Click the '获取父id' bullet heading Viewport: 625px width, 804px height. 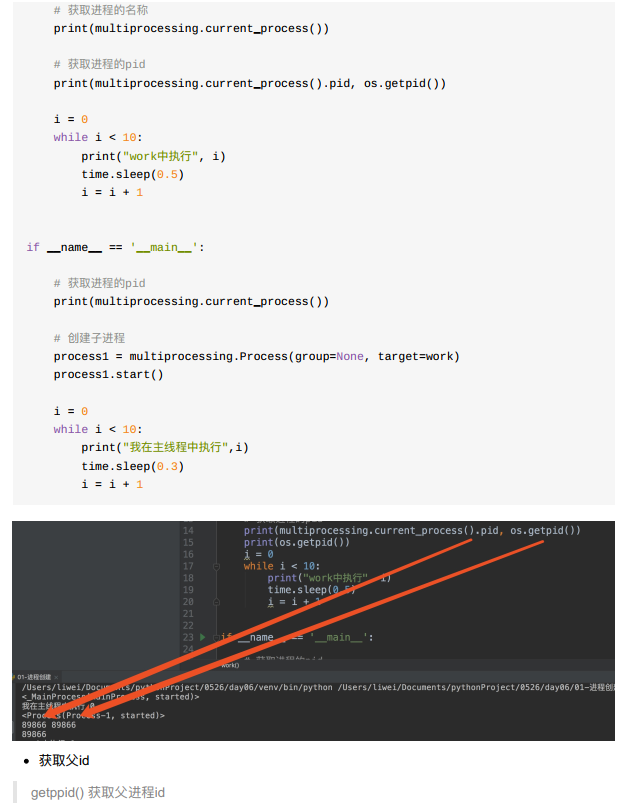point(64,760)
